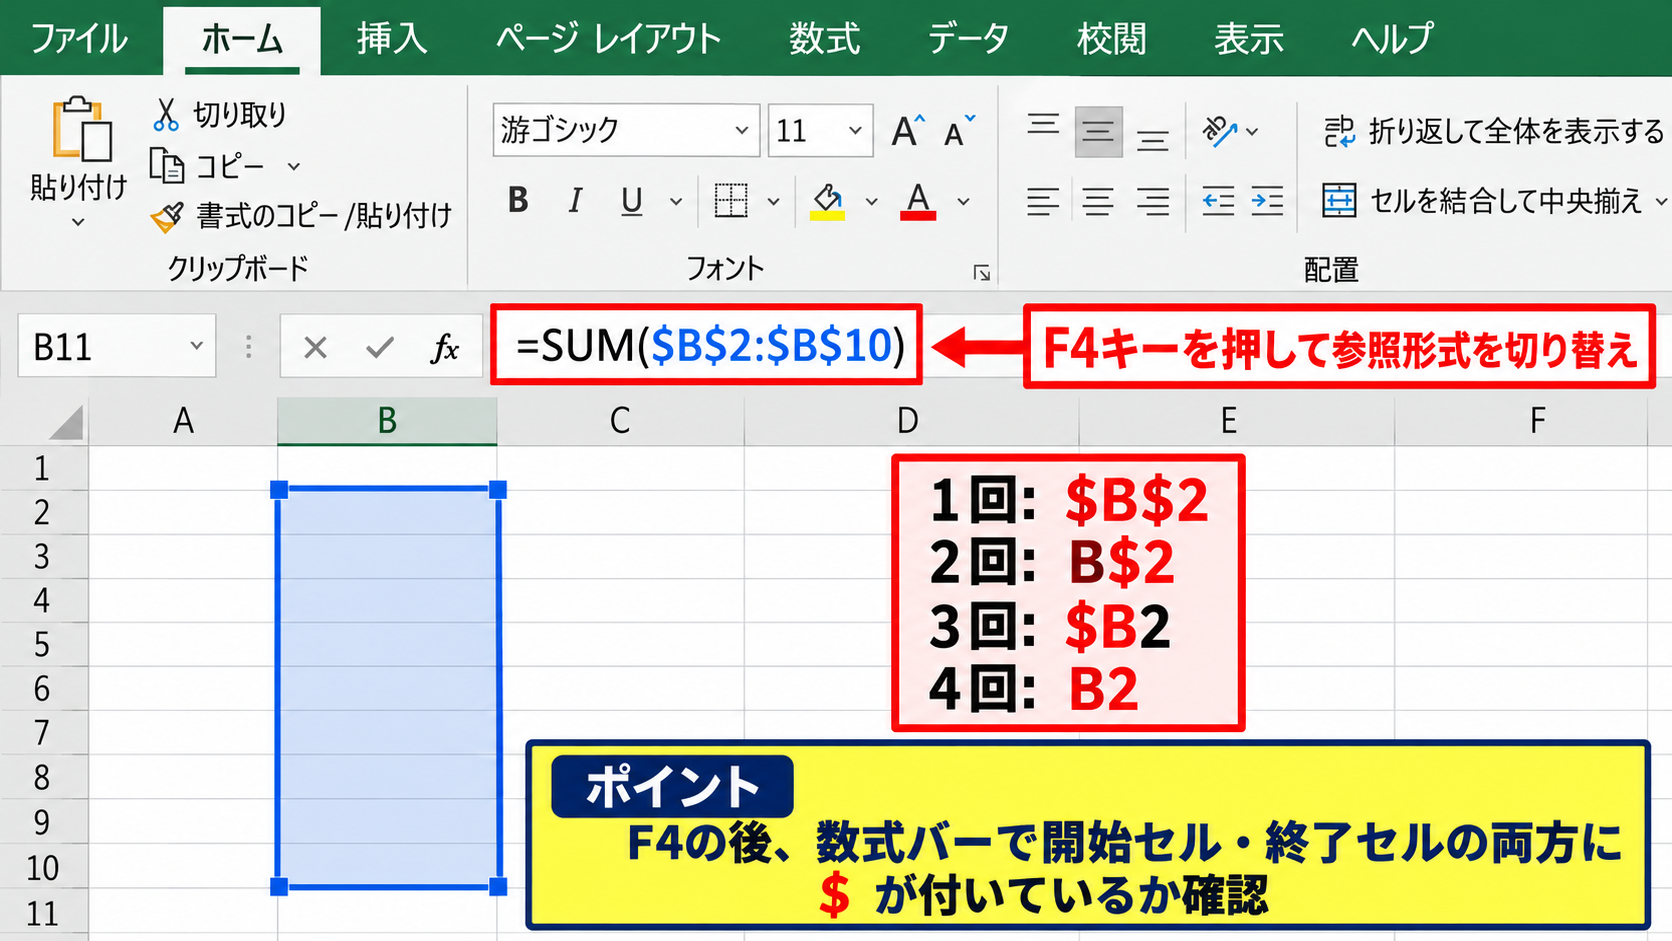The height and width of the screenshot is (941, 1672).
Task: Select column B header
Action: point(387,421)
